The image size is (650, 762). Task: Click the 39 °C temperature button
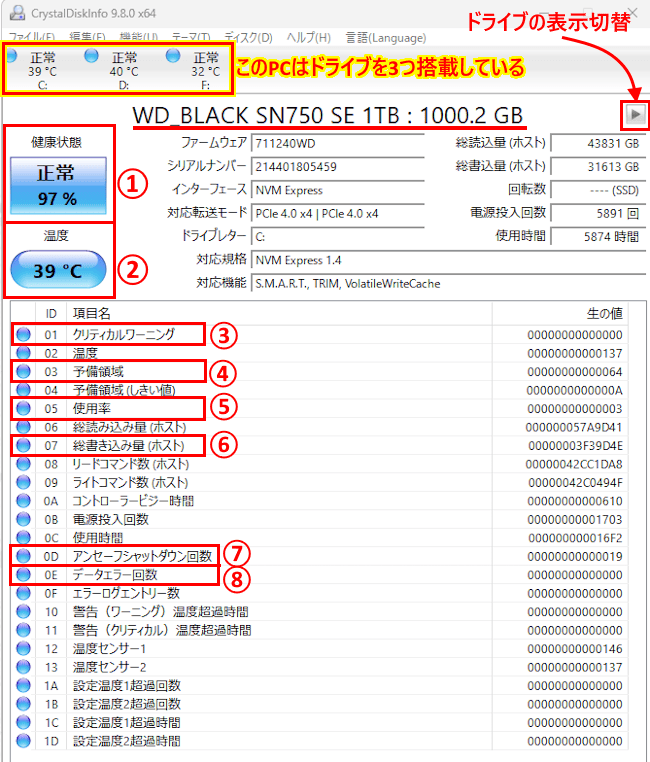58,270
